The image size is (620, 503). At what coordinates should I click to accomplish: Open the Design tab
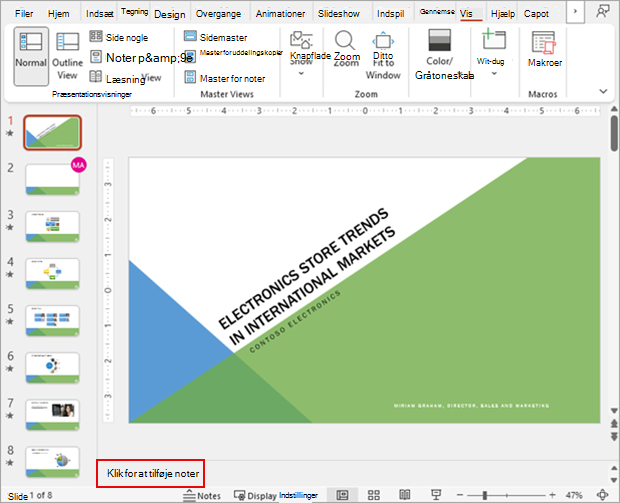tap(170, 14)
